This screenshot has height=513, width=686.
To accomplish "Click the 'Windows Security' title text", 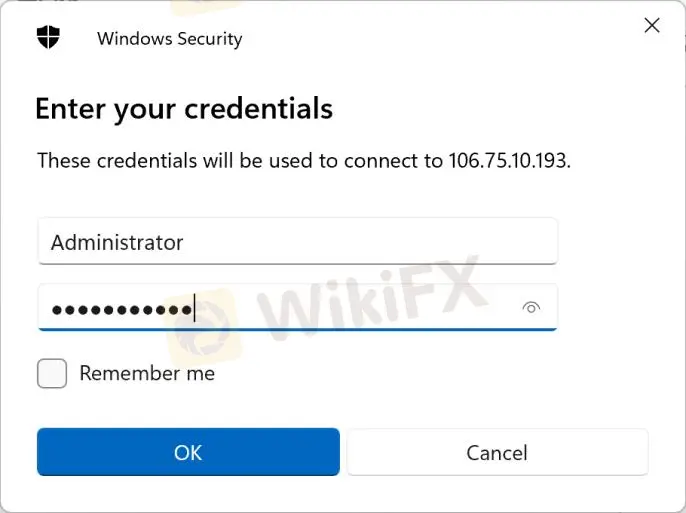I will [x=169, y=38].
